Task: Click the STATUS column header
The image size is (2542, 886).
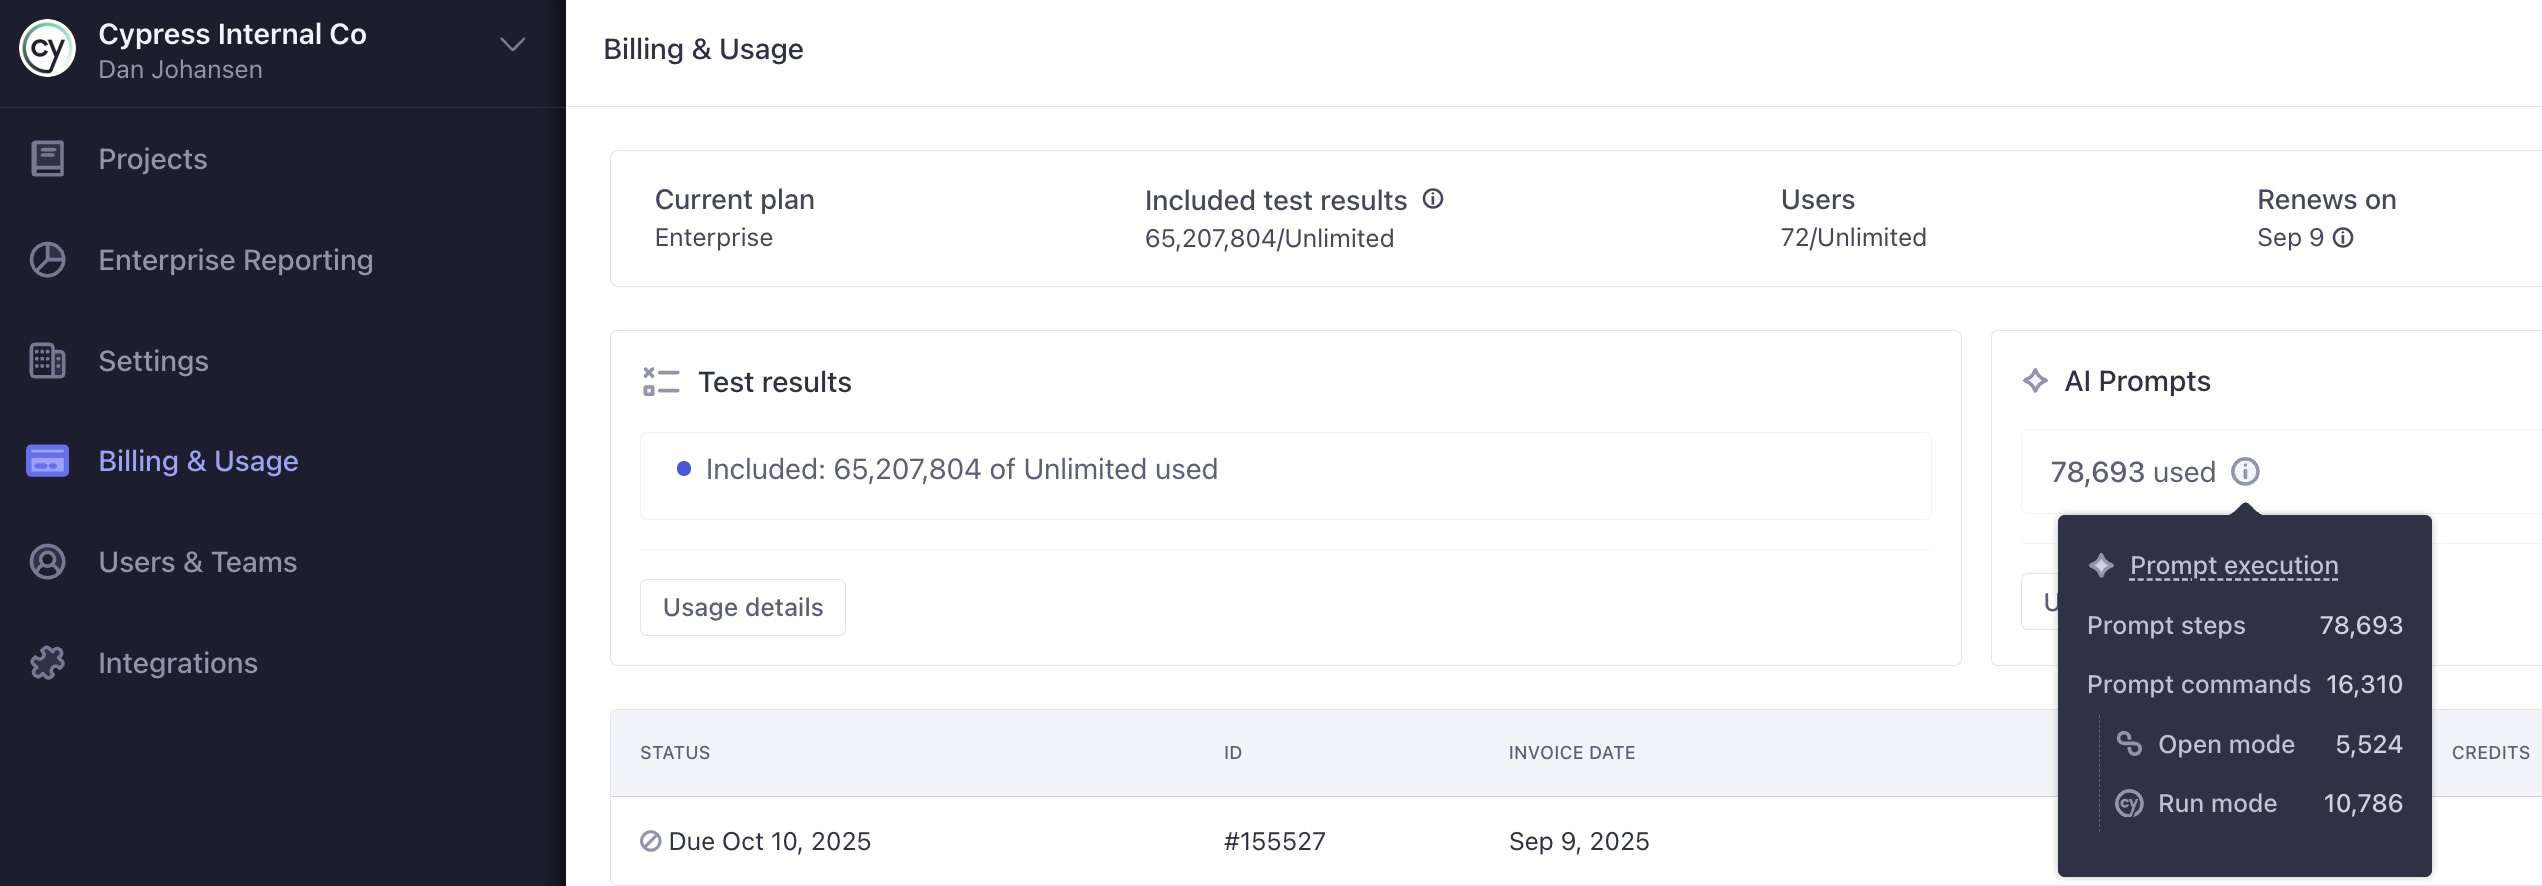Action: (675, 753)
